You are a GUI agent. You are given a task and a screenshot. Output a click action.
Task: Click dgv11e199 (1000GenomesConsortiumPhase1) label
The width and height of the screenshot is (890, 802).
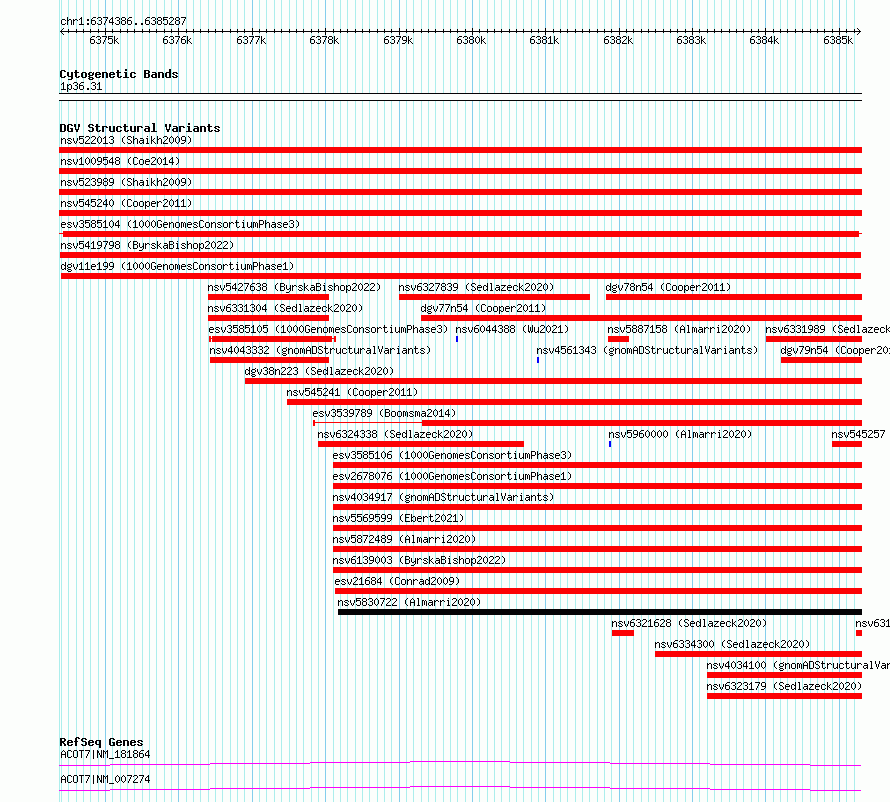(x=177, y=266)
